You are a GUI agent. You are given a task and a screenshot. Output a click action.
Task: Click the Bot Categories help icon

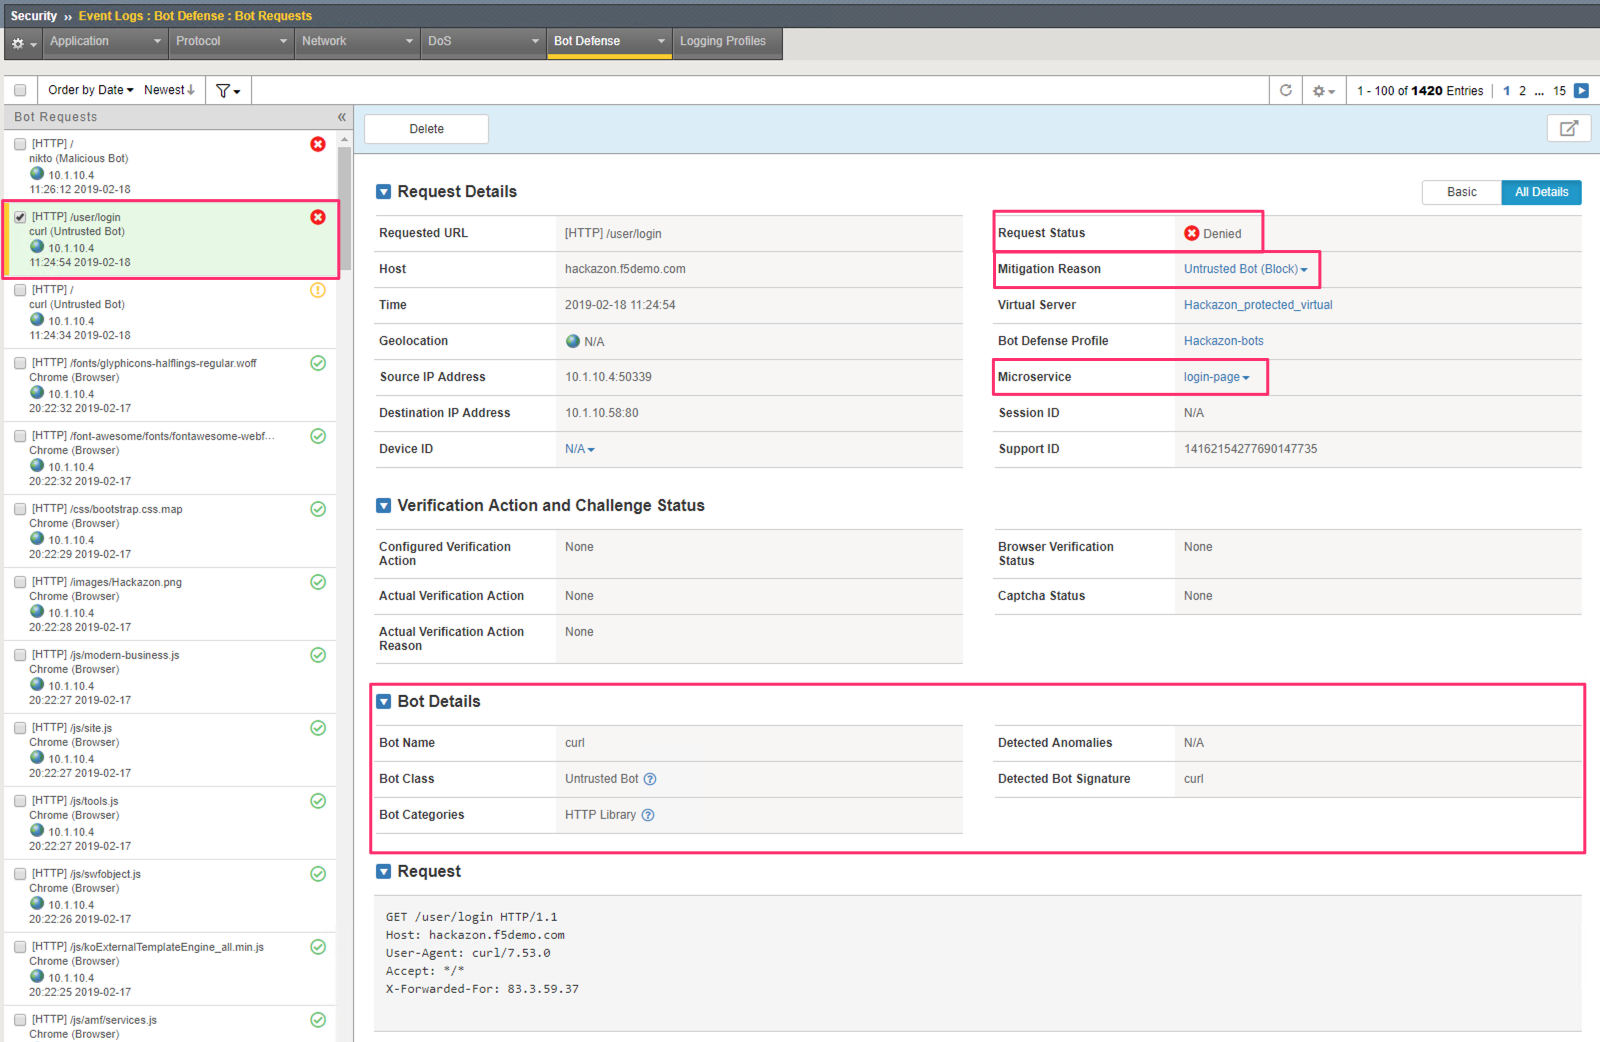point(648,815)
